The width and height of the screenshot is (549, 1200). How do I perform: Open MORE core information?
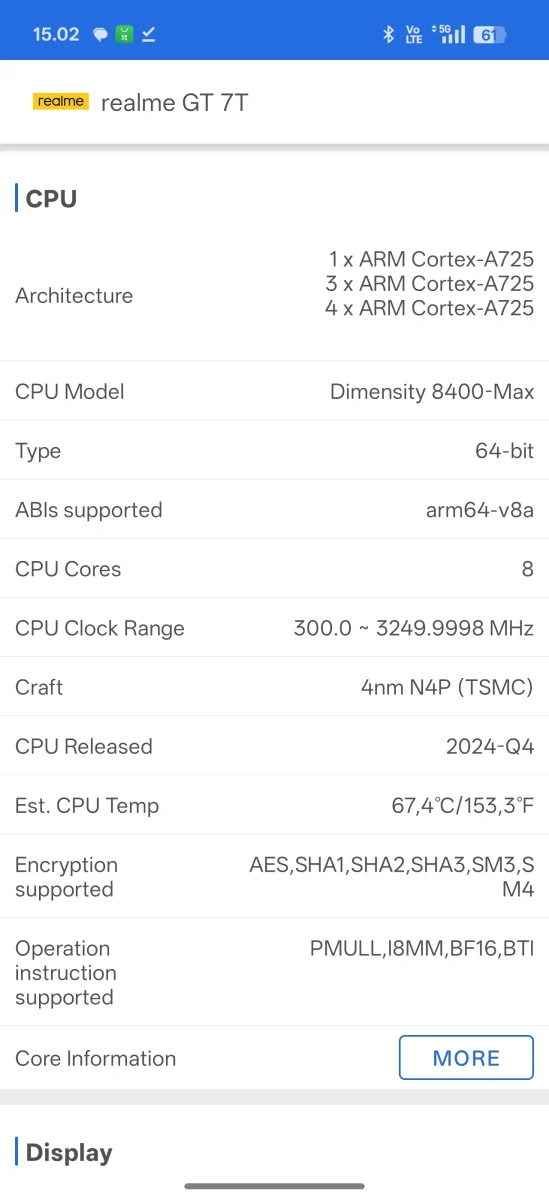point(466,1058)
